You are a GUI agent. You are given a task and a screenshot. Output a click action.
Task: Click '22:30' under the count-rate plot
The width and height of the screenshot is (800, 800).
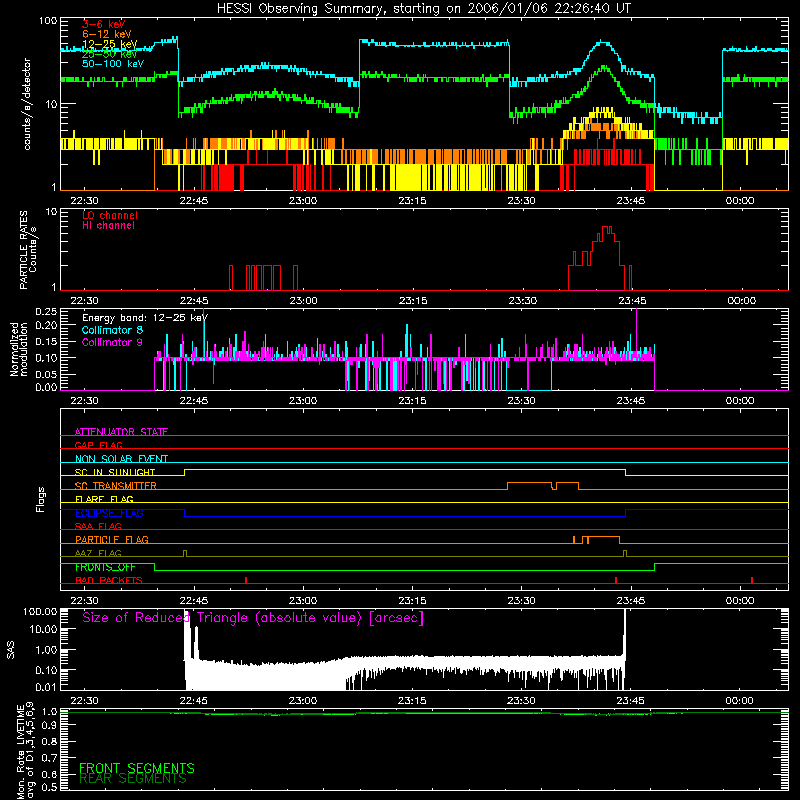(x=84, y=201)
